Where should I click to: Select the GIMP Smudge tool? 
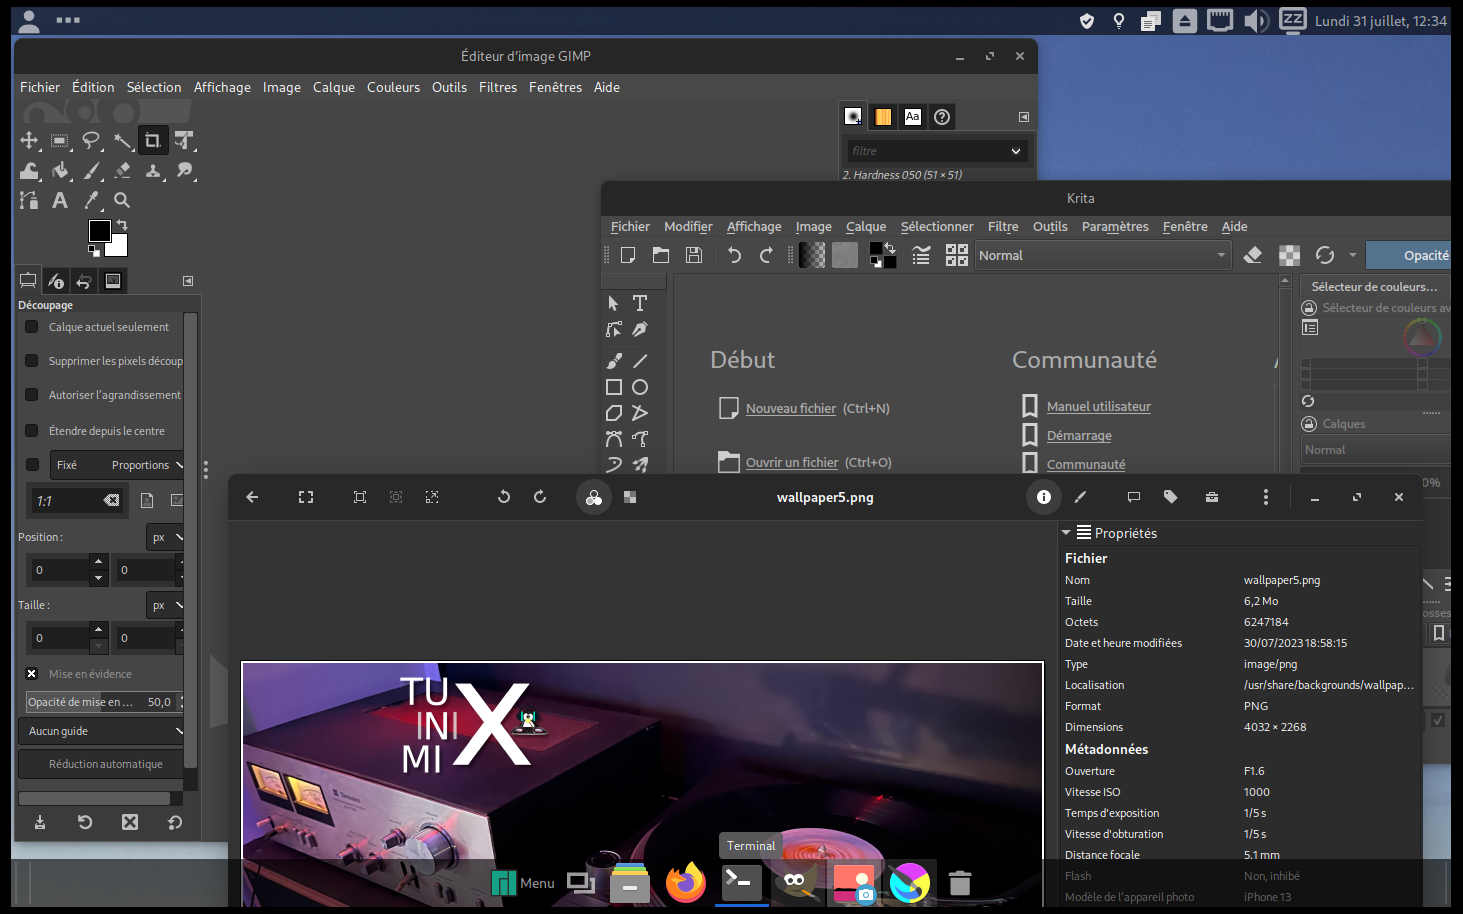[183, 170]
